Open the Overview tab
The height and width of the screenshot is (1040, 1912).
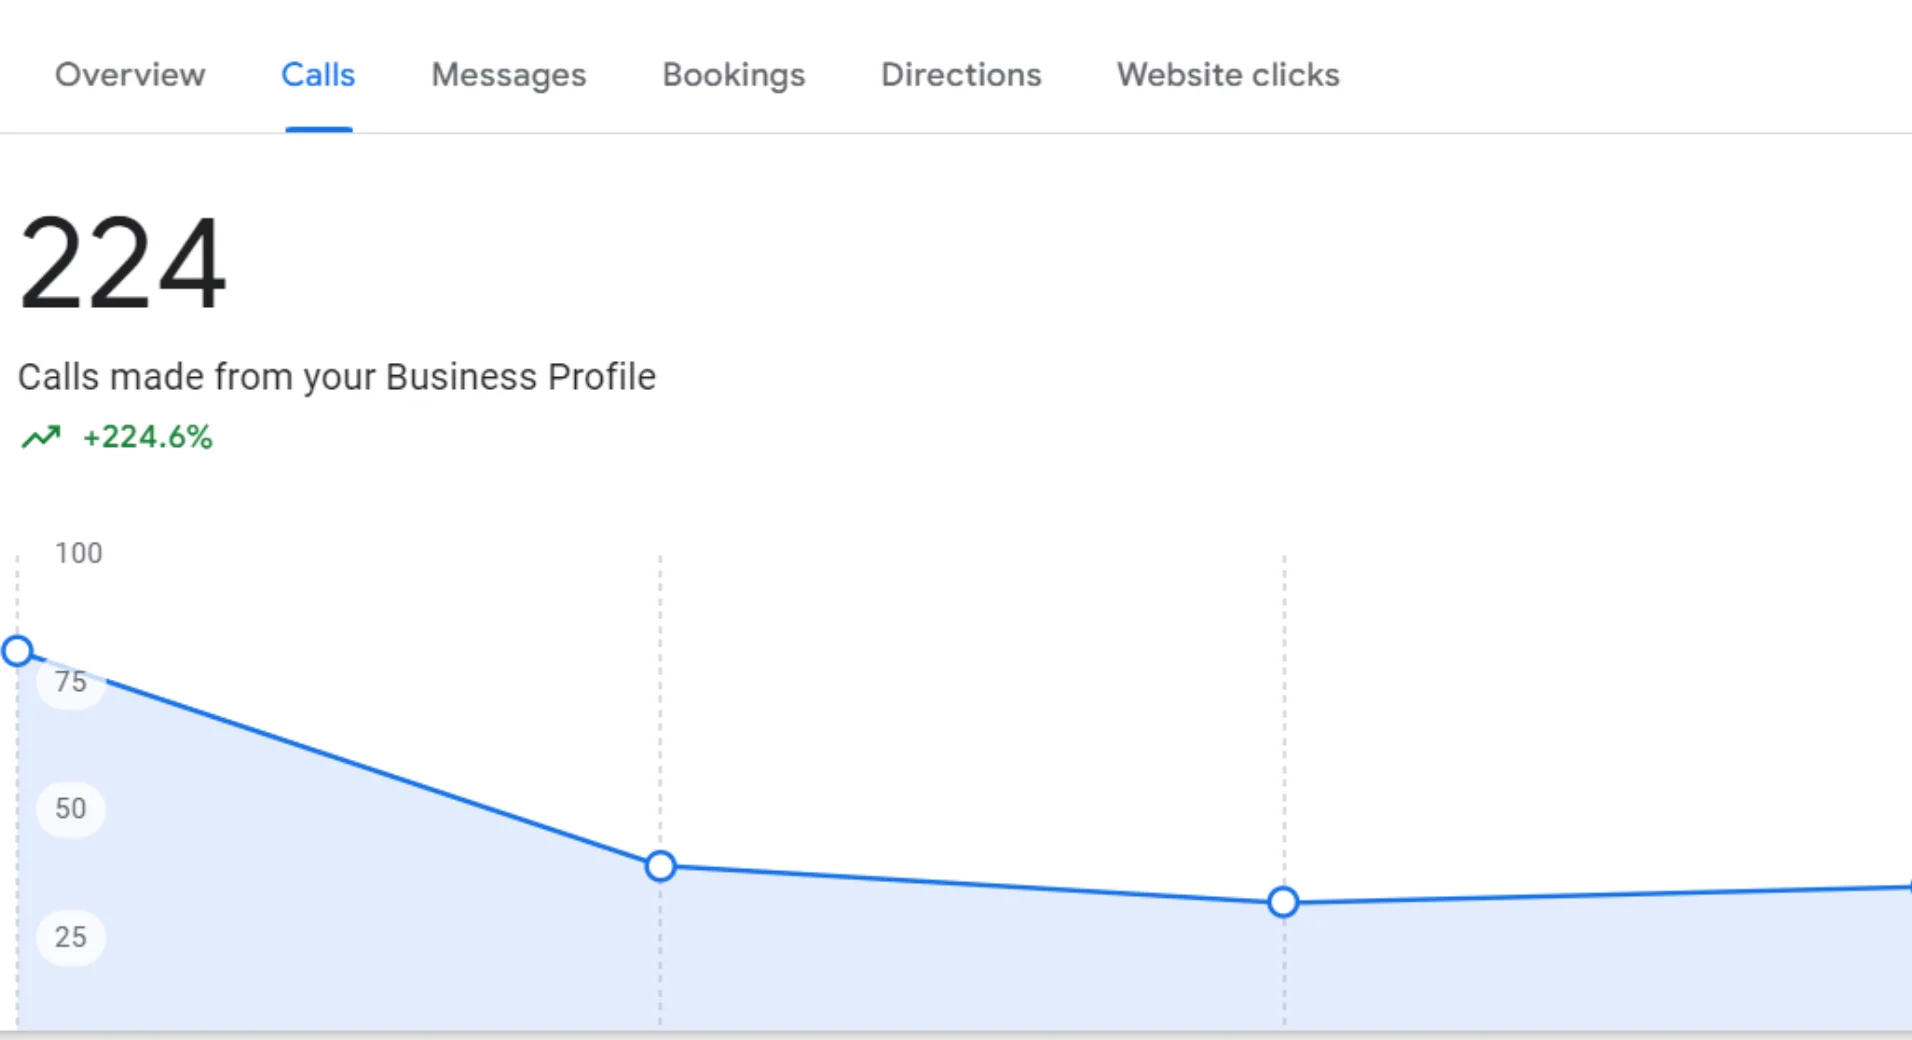coord(130,75)
